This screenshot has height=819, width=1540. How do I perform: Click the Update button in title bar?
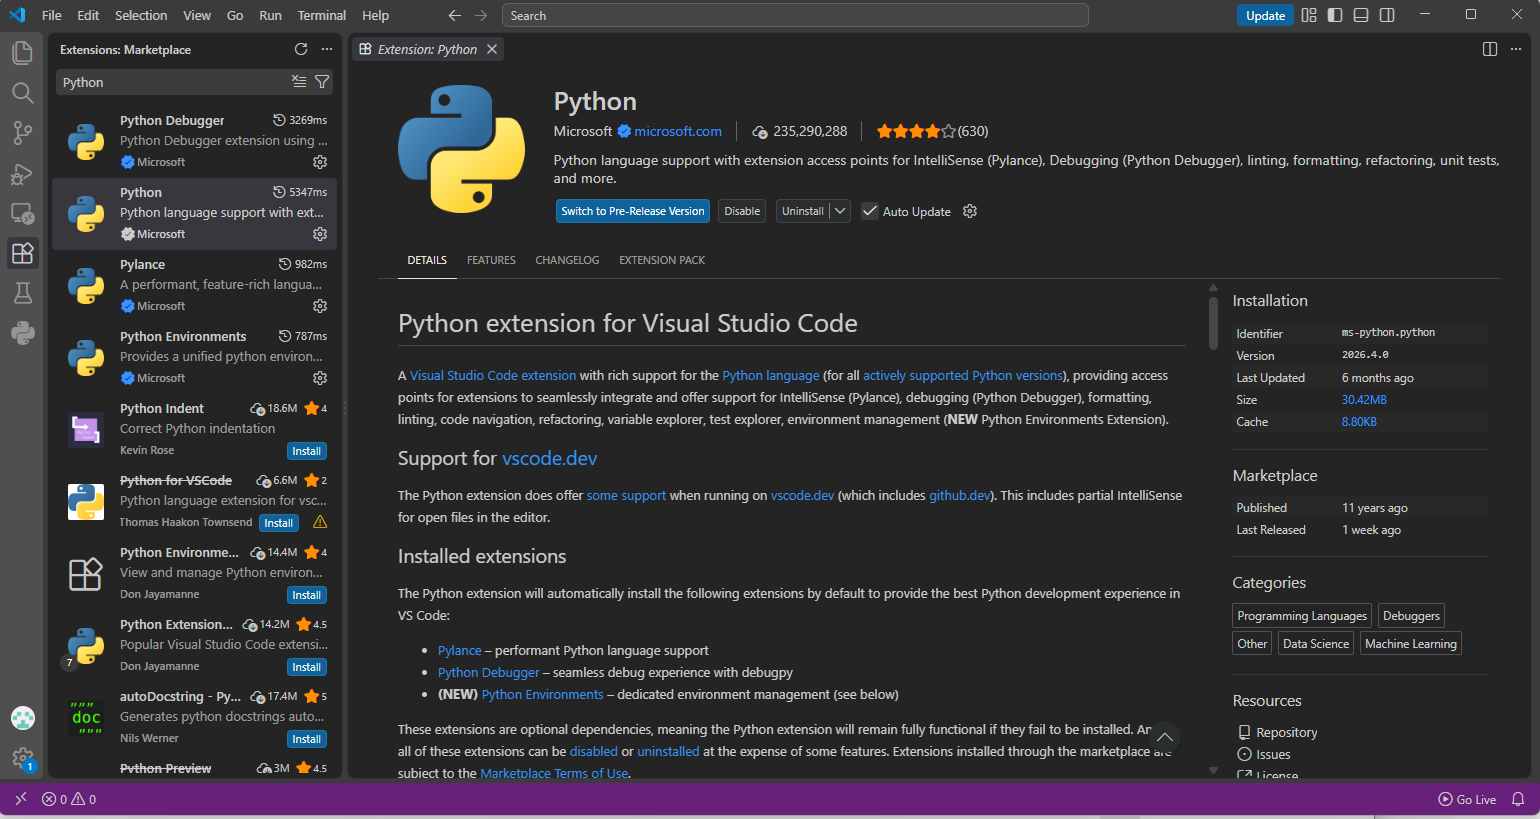coord(1265,15)
